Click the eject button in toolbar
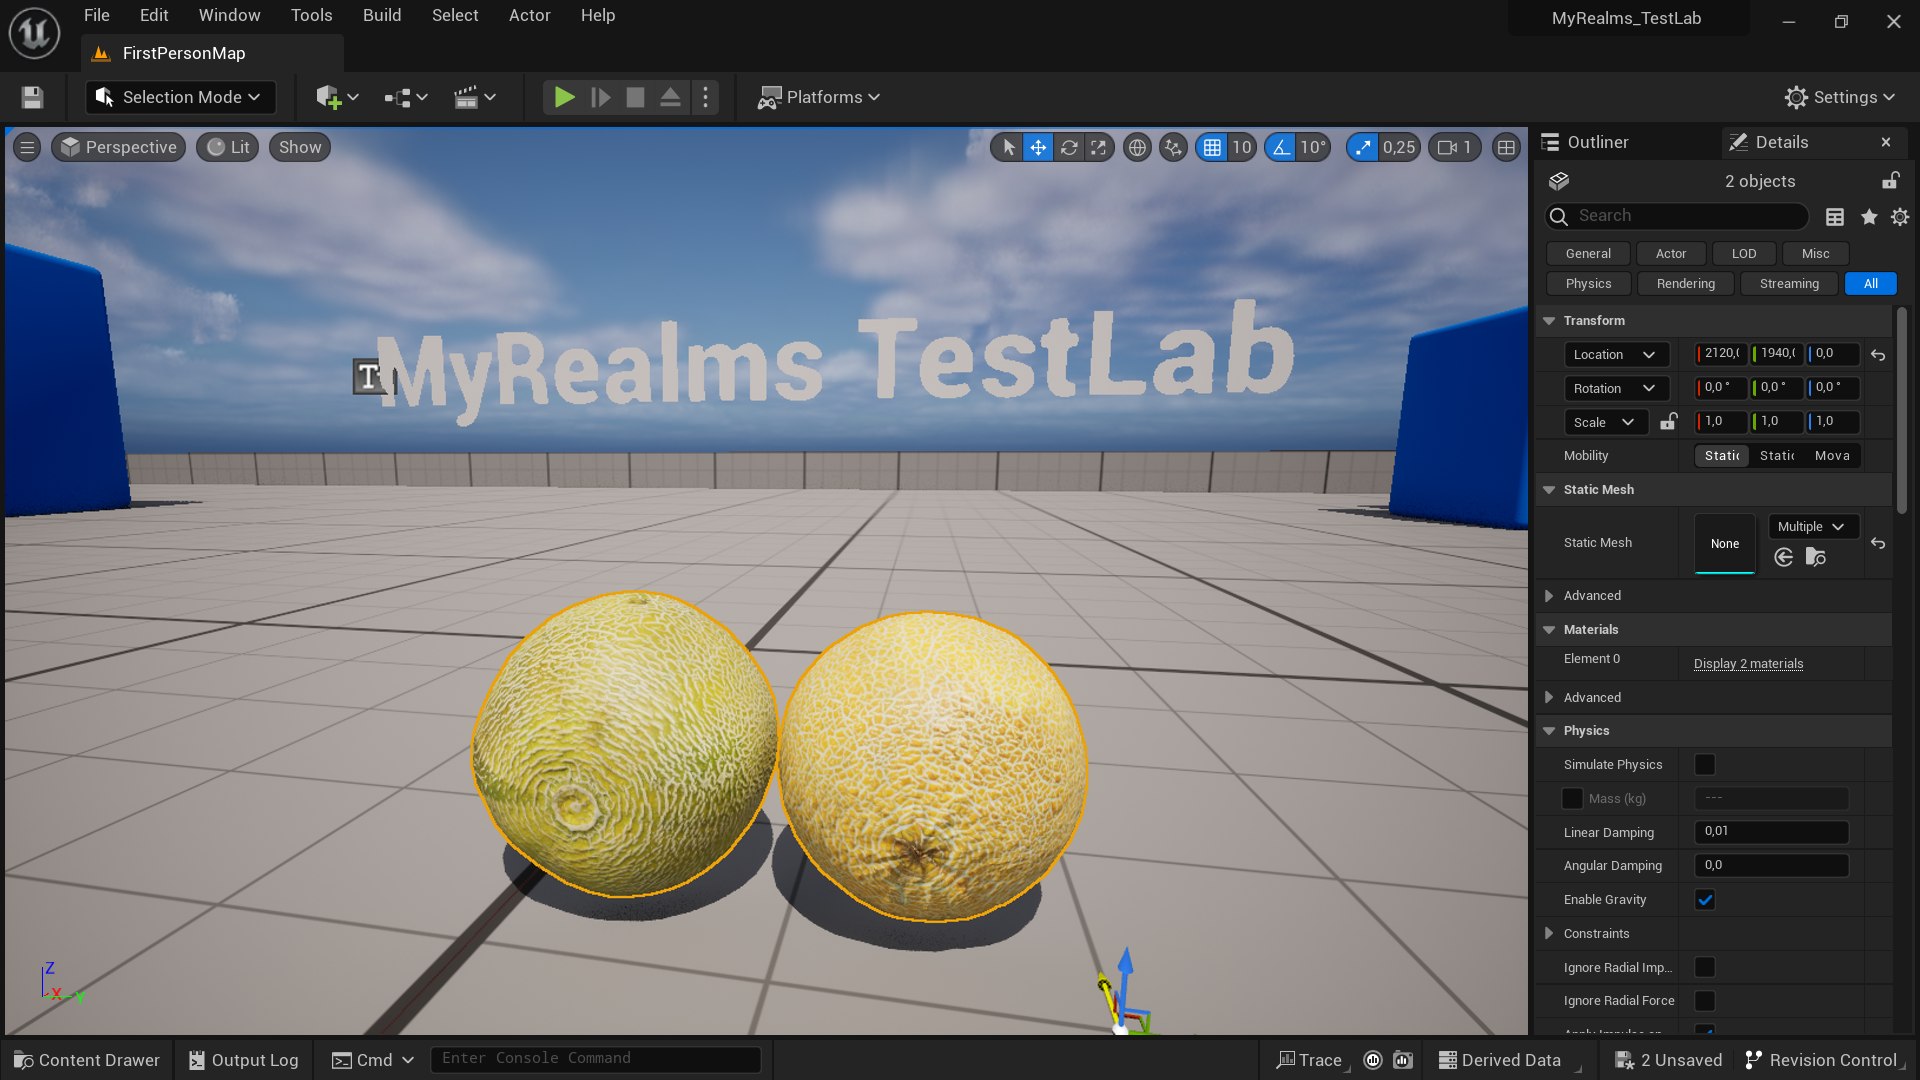 [670, 97]
